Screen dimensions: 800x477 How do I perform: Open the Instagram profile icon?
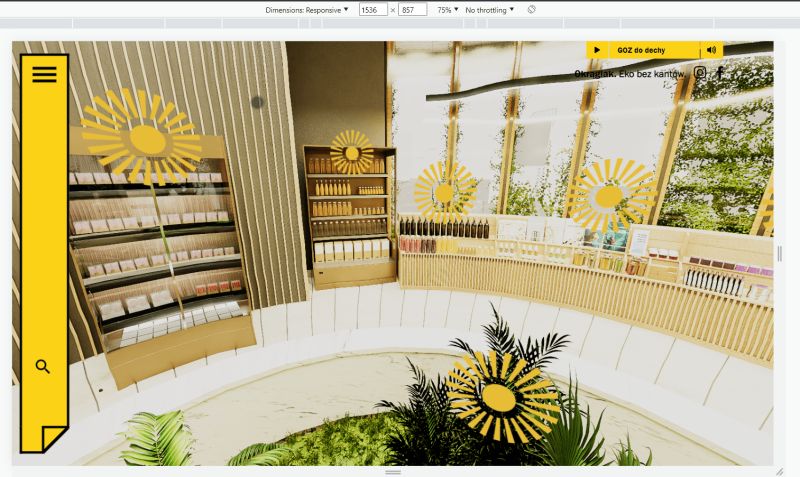click(x=700, y=72)
